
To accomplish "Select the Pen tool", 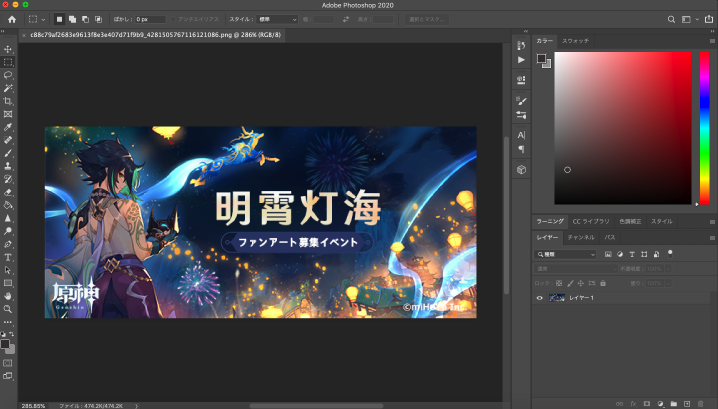I will click(x=8, y=244).
